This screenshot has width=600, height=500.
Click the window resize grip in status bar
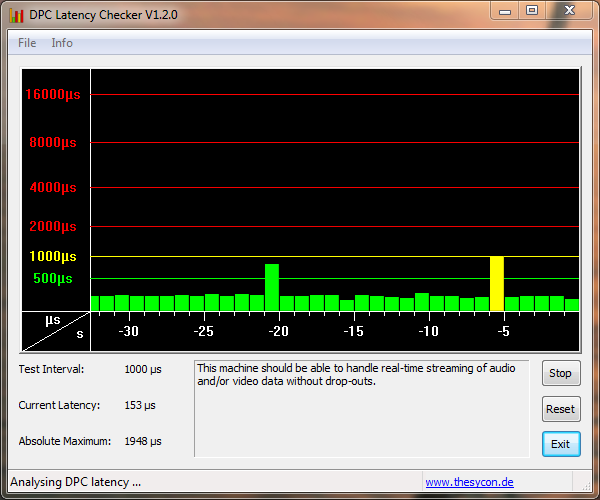point(586,486)
